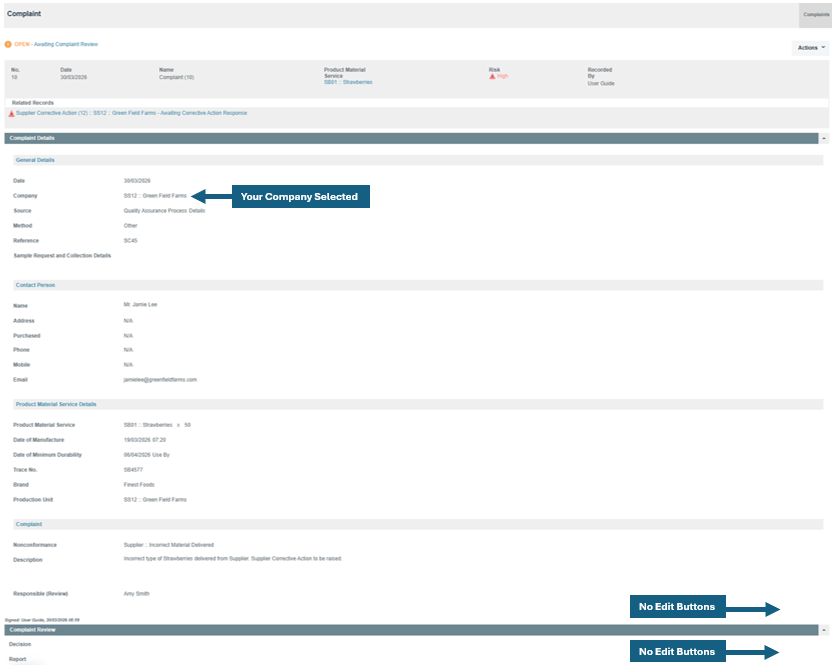Click the related record warning triangle icon
Image resolution: width=833 pixels, height=669 pixels.
click(x=11, y=114)
